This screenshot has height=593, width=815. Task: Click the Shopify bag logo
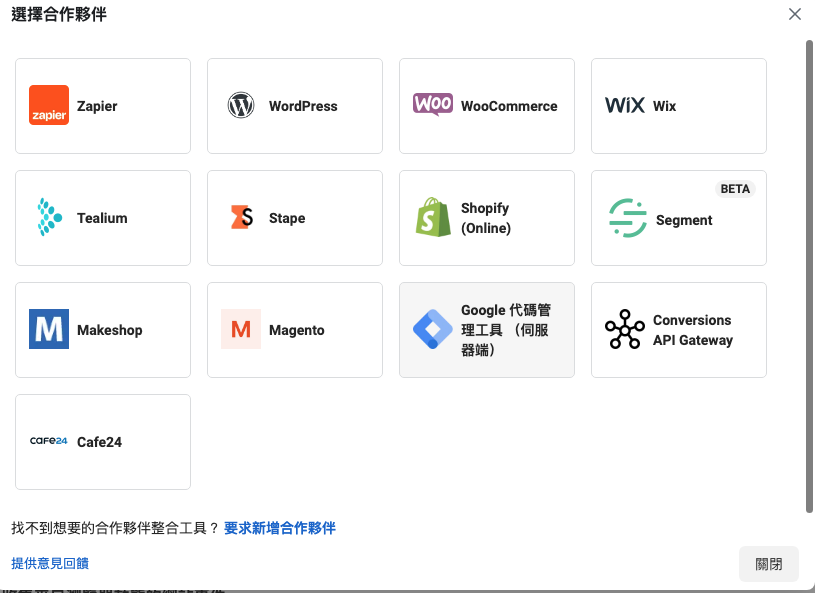click(433, 217)
